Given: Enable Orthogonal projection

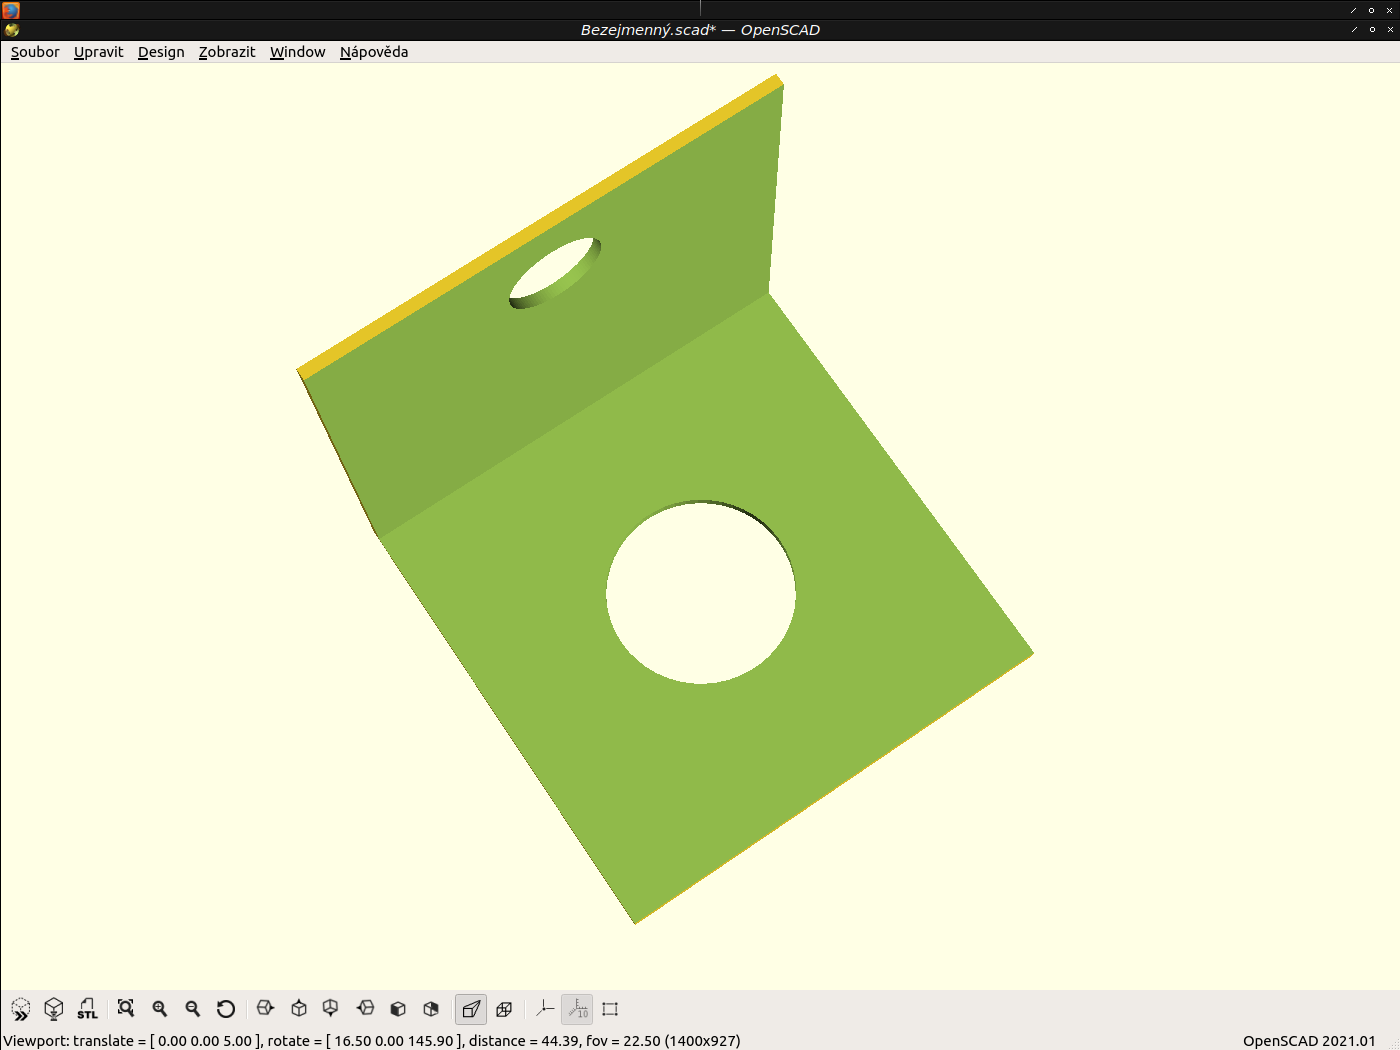Looking at the screenshot, I should (504, 1009).
